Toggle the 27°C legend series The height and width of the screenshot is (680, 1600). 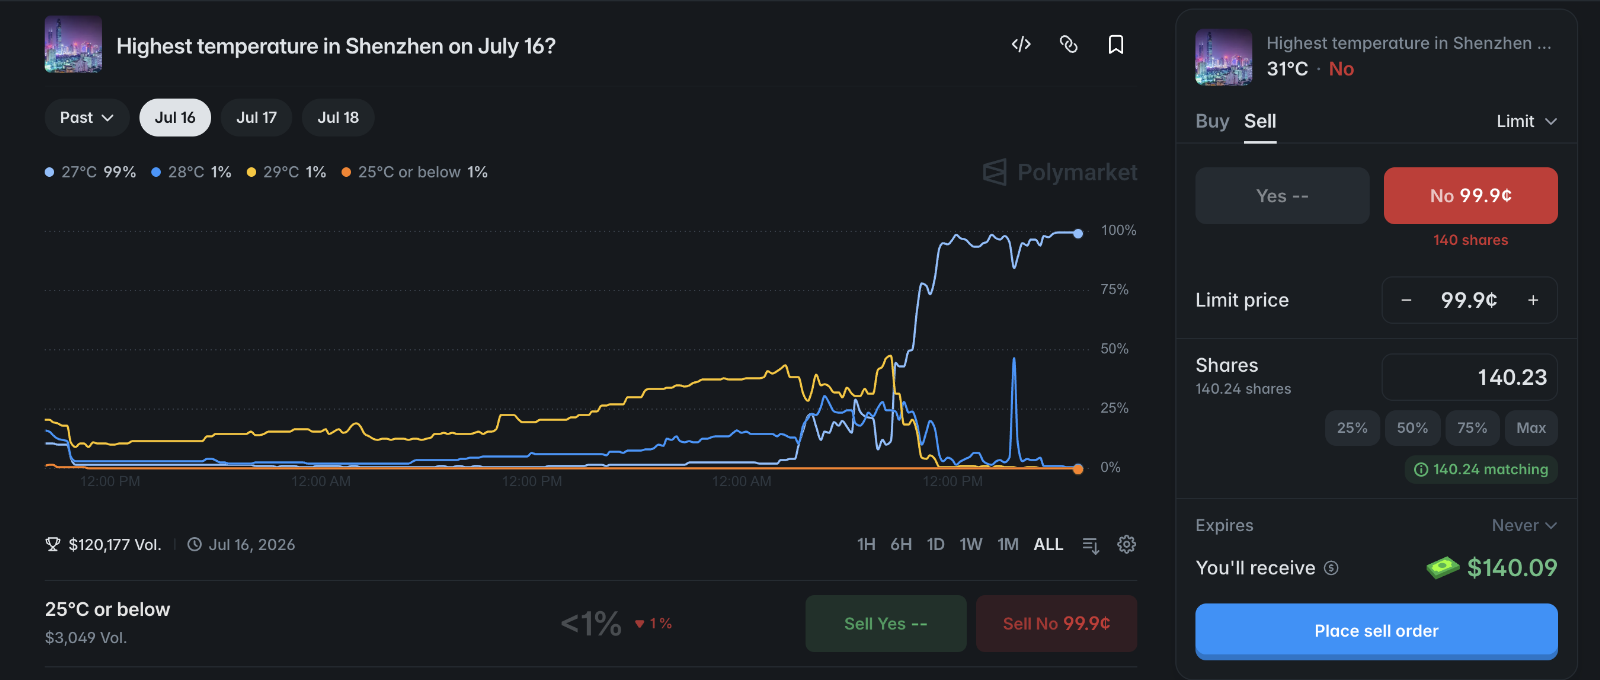pos(90,172)
